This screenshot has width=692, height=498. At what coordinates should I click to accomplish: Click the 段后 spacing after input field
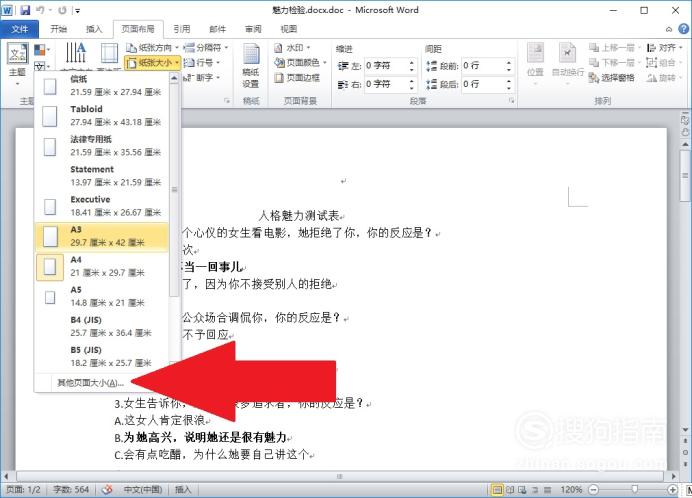[483, 84]
